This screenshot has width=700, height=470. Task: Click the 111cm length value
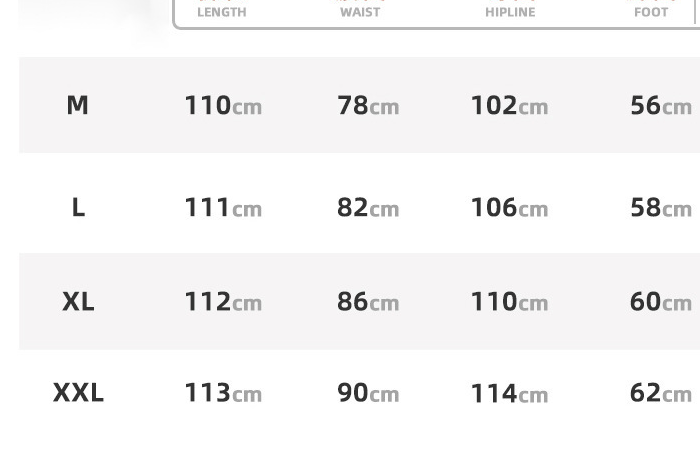tap(222, 207)
